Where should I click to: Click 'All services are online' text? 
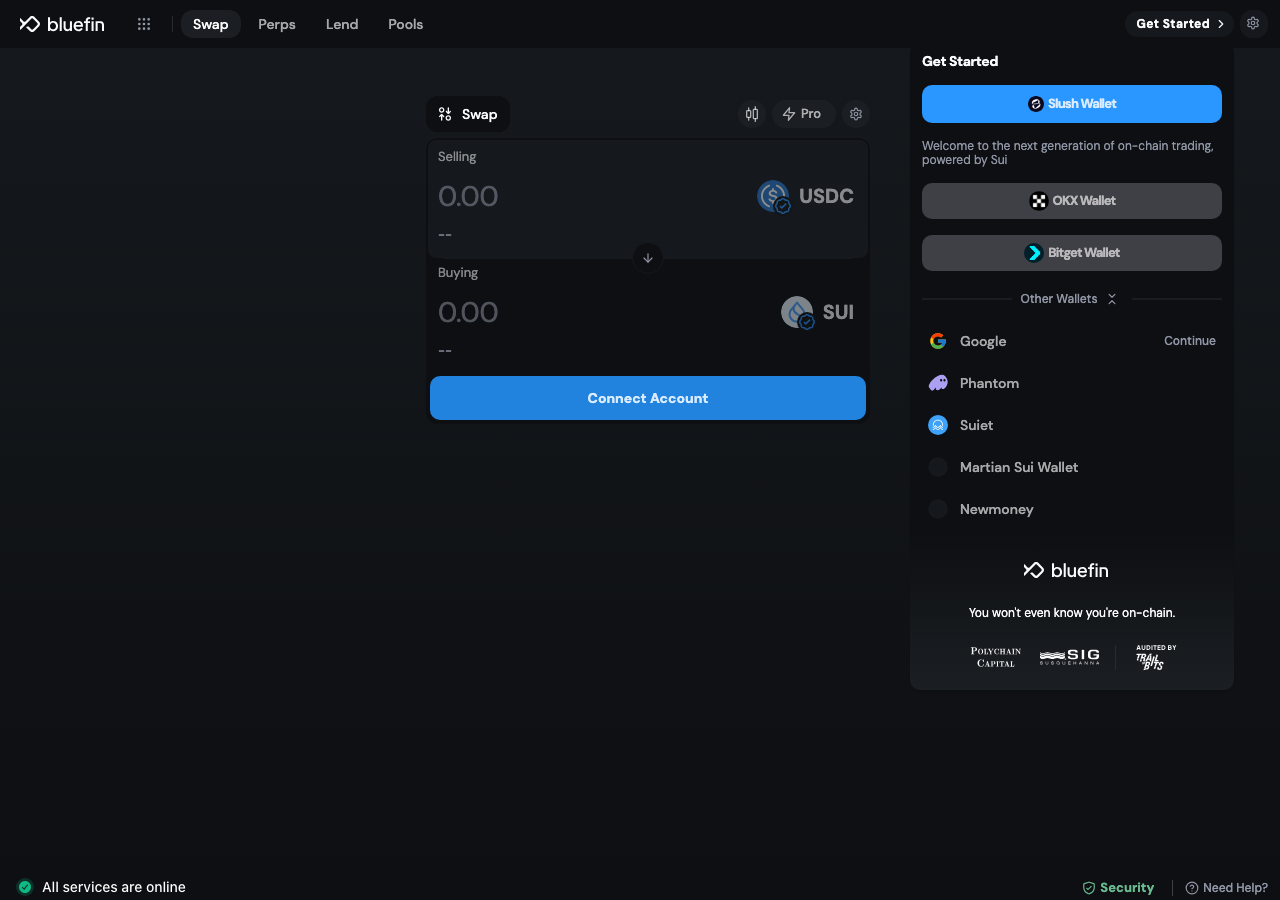pos(114,887)
